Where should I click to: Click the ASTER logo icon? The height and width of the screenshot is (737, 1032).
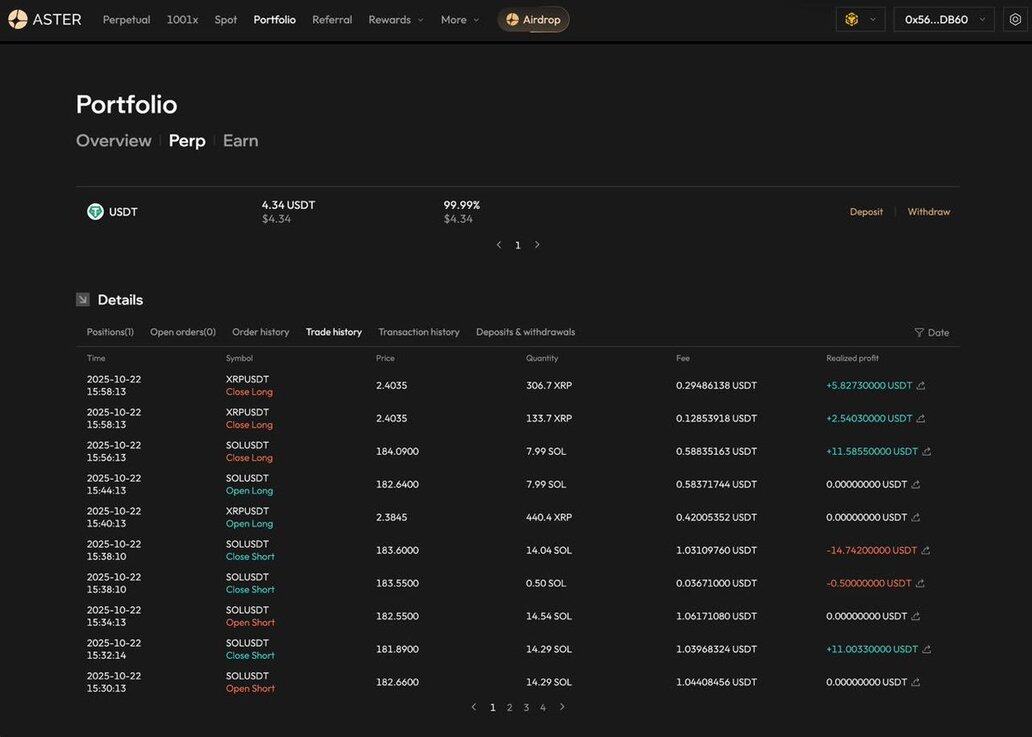18,19
